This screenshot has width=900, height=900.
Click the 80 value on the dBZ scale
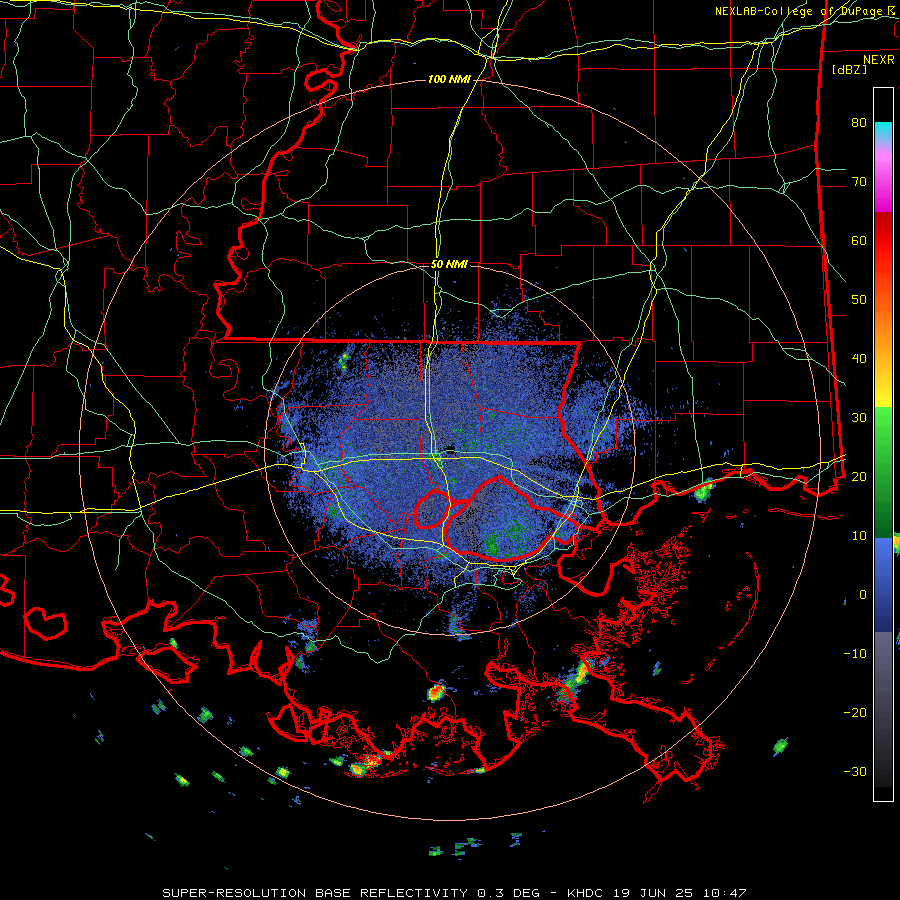point(859,122)
